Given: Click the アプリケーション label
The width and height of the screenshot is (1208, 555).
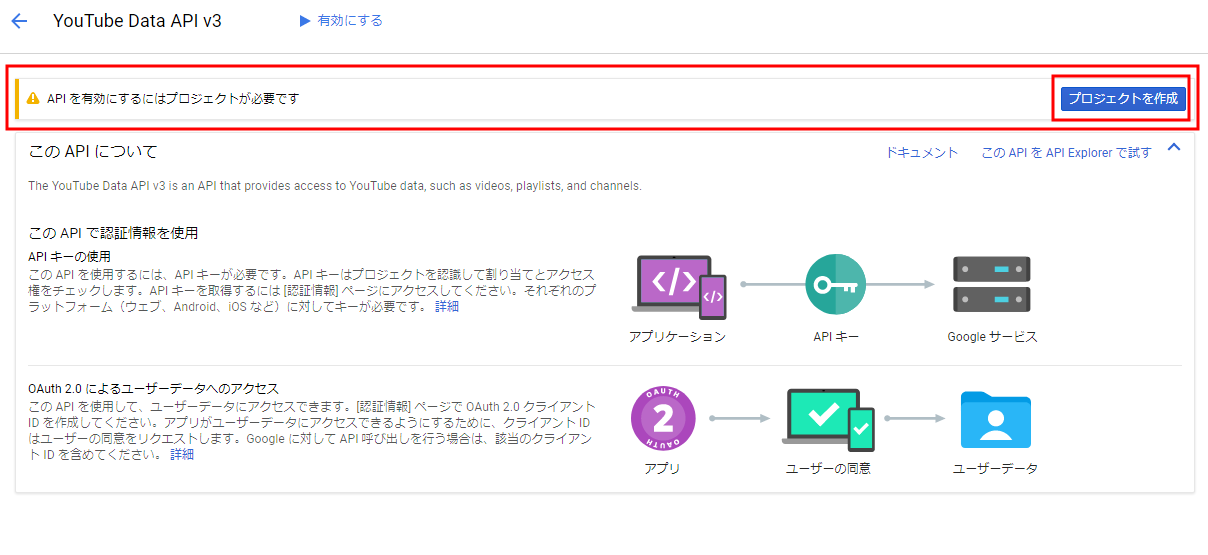Looking at the screenshot, I should tap(678, 337).
